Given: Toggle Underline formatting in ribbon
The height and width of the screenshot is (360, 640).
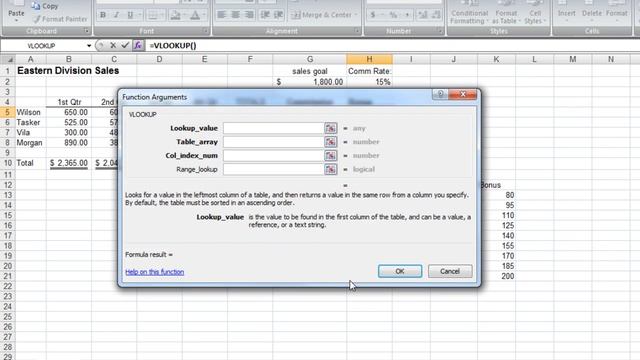Looking at the screenshot, I should pos(130,15).
